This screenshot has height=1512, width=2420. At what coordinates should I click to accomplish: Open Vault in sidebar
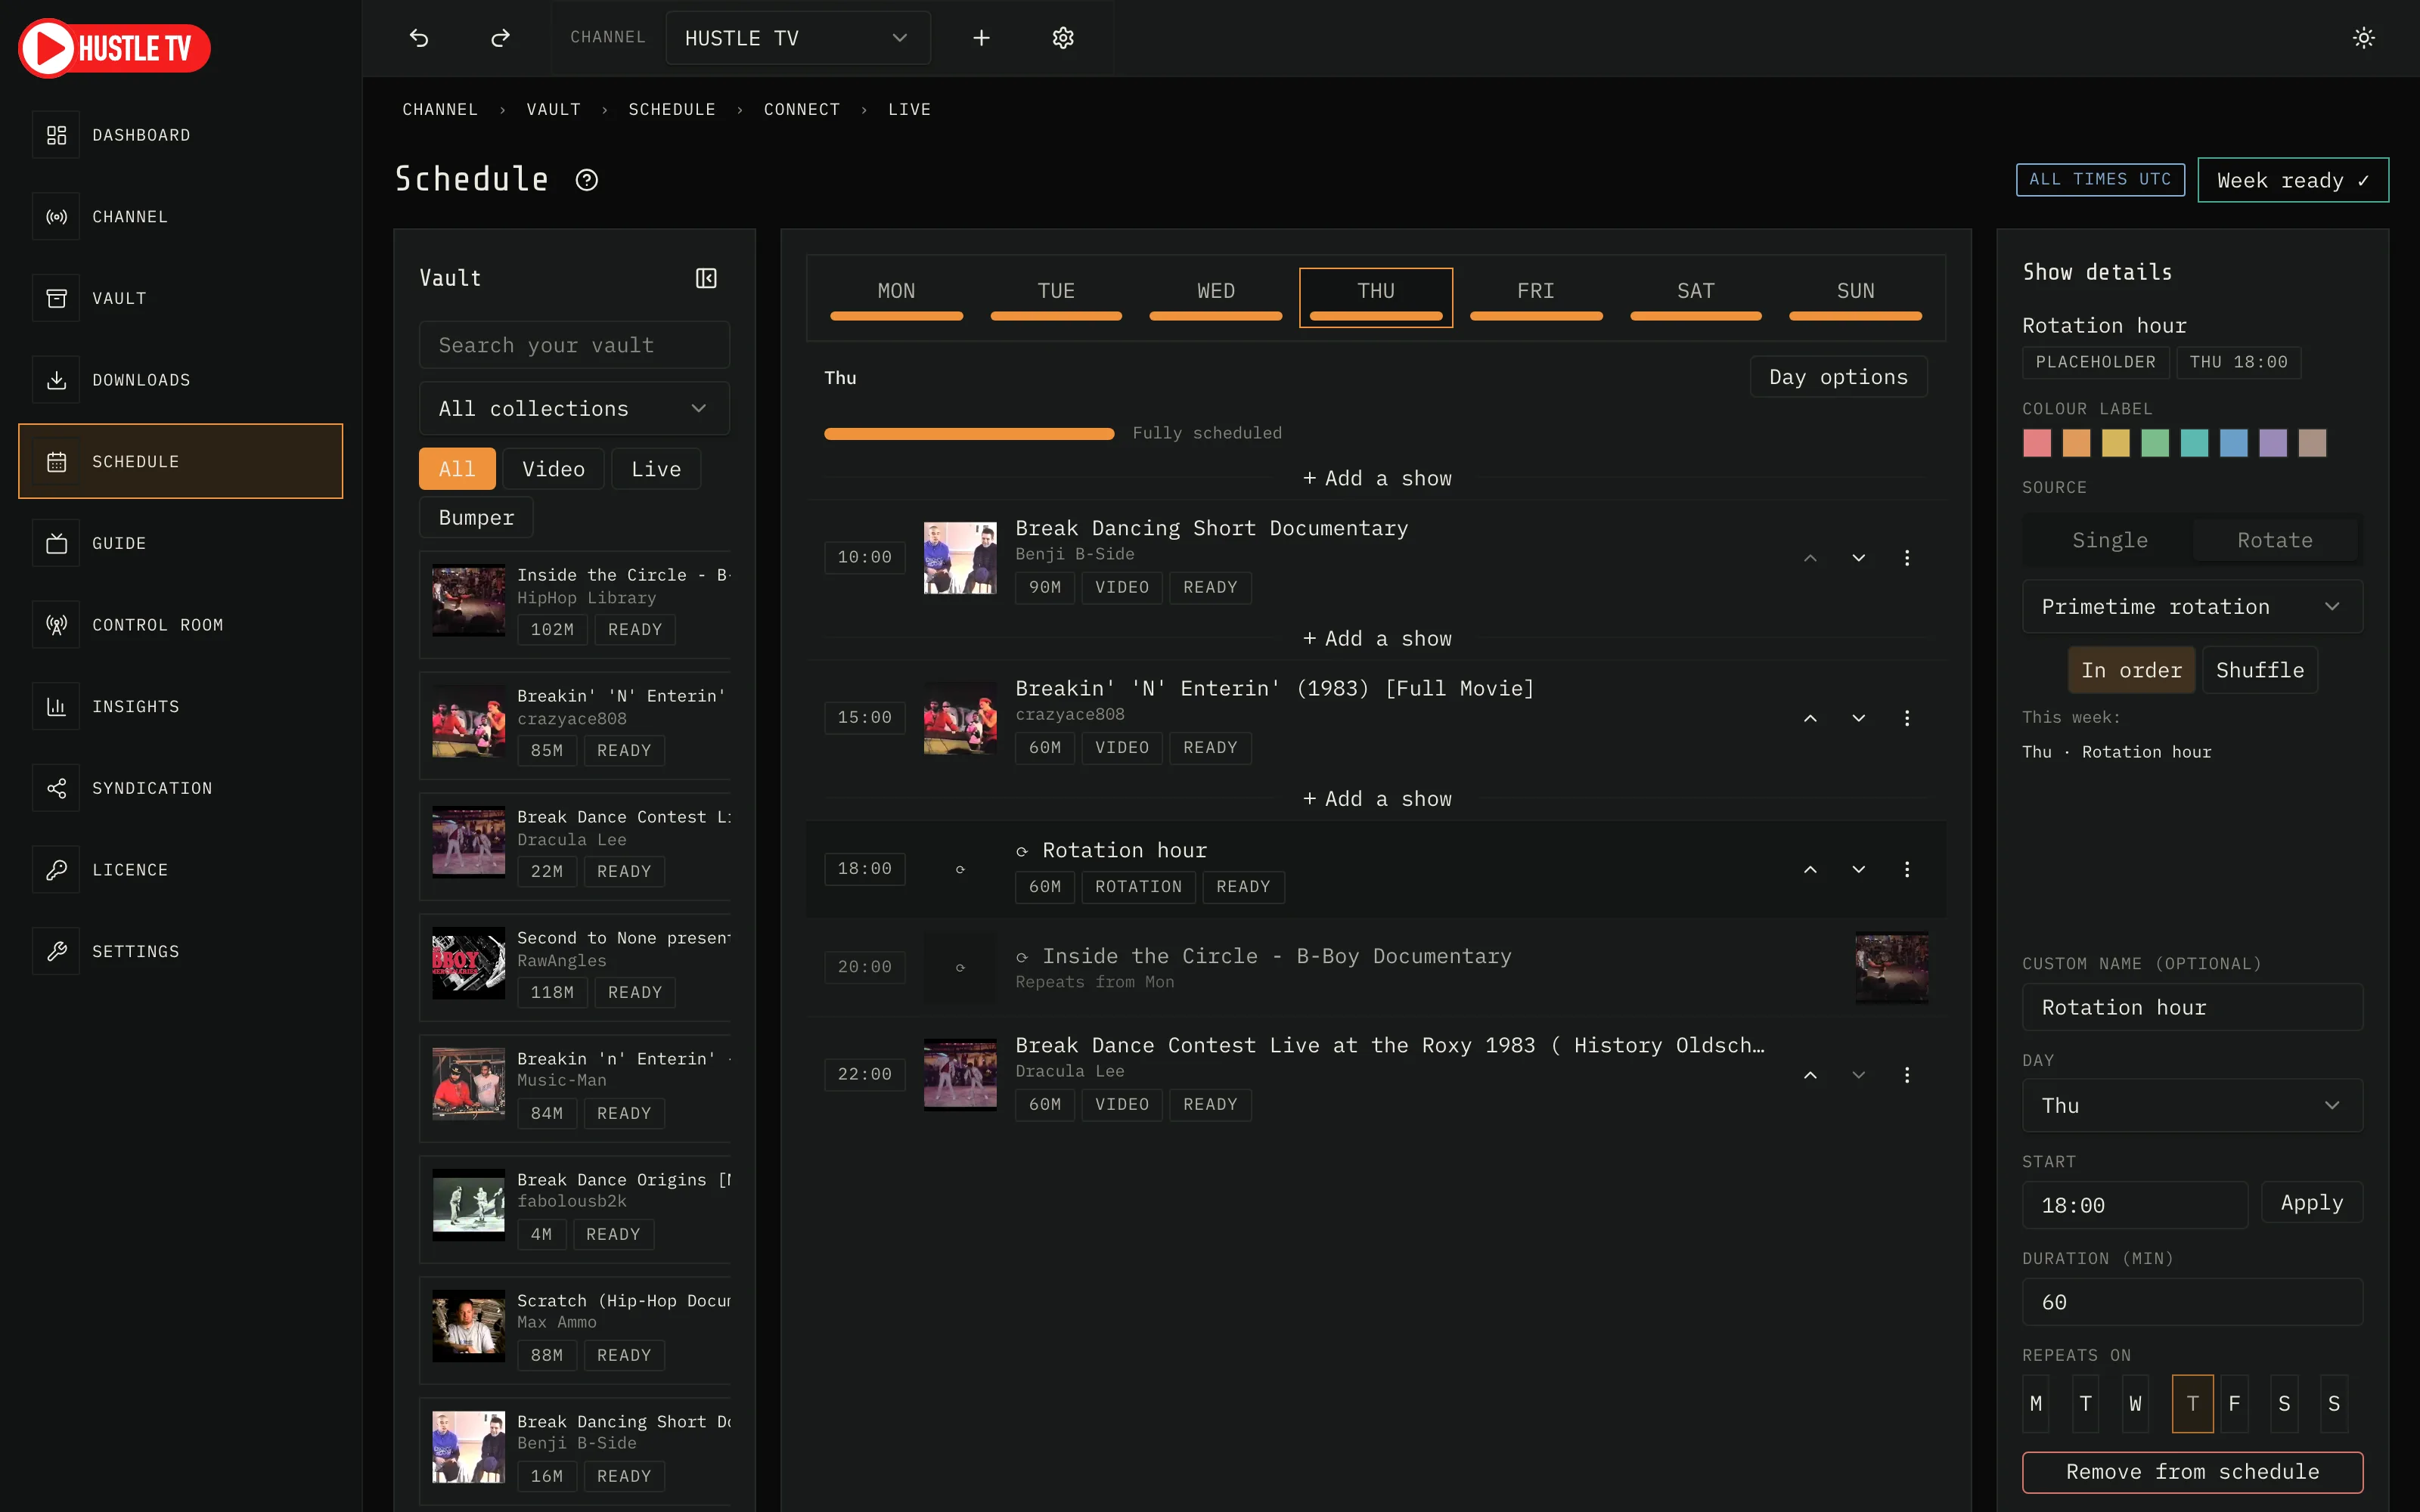pyautogui.click(x=181, y=298)
